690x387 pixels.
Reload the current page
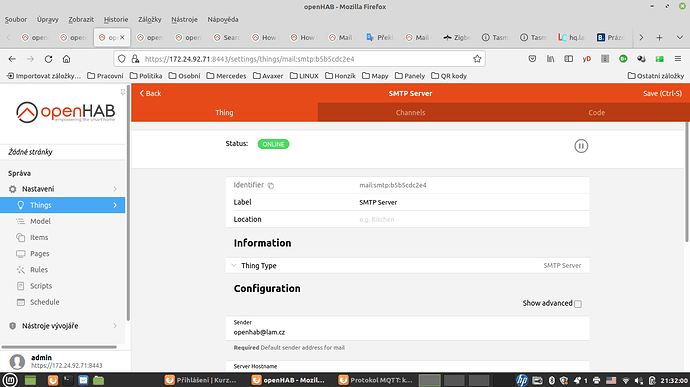coord(48,59)
